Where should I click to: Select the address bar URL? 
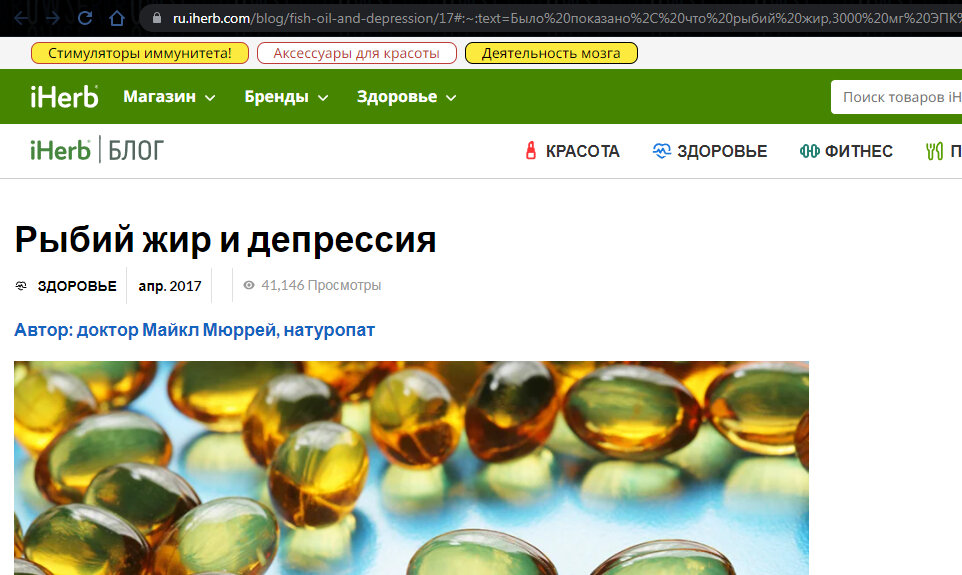coord(567,18)
